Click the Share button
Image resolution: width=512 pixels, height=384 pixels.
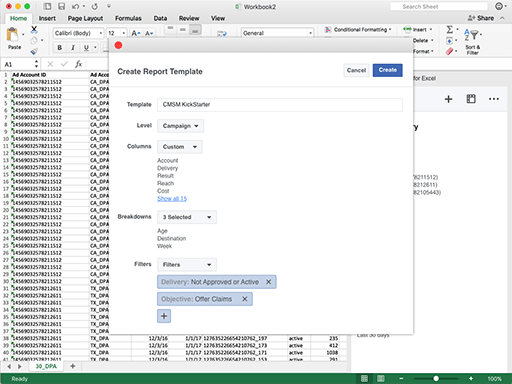pyautogui.click(x=481, y=18)
